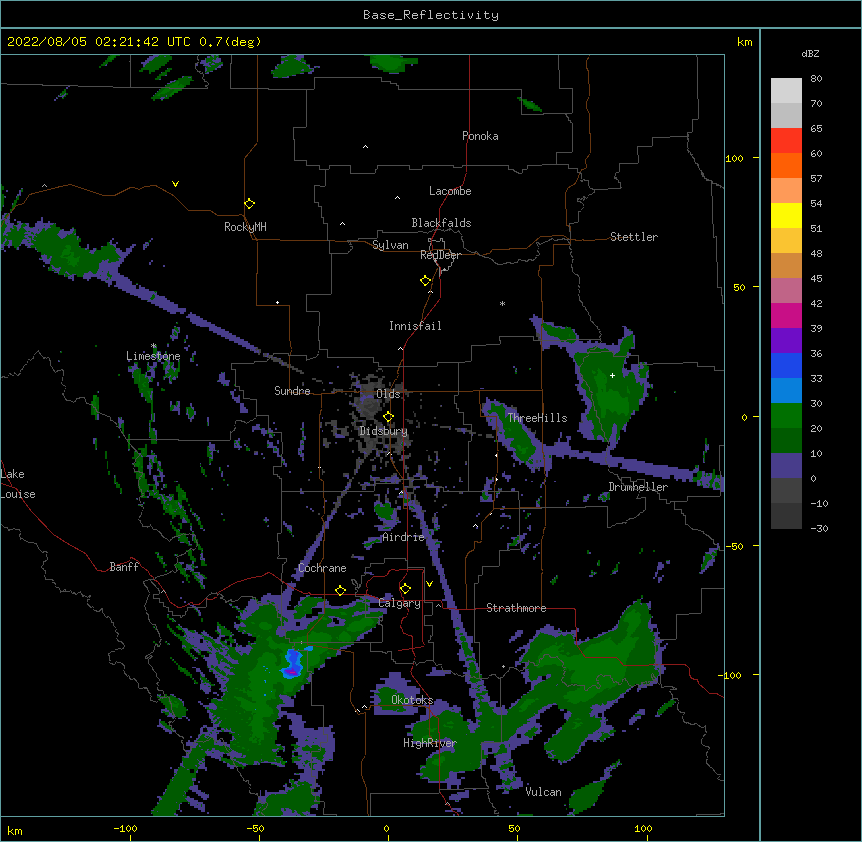Click the yellow diamond marker between Olds and Didsbury
This screenshot has height=842, width=862.
pos(388,417)
